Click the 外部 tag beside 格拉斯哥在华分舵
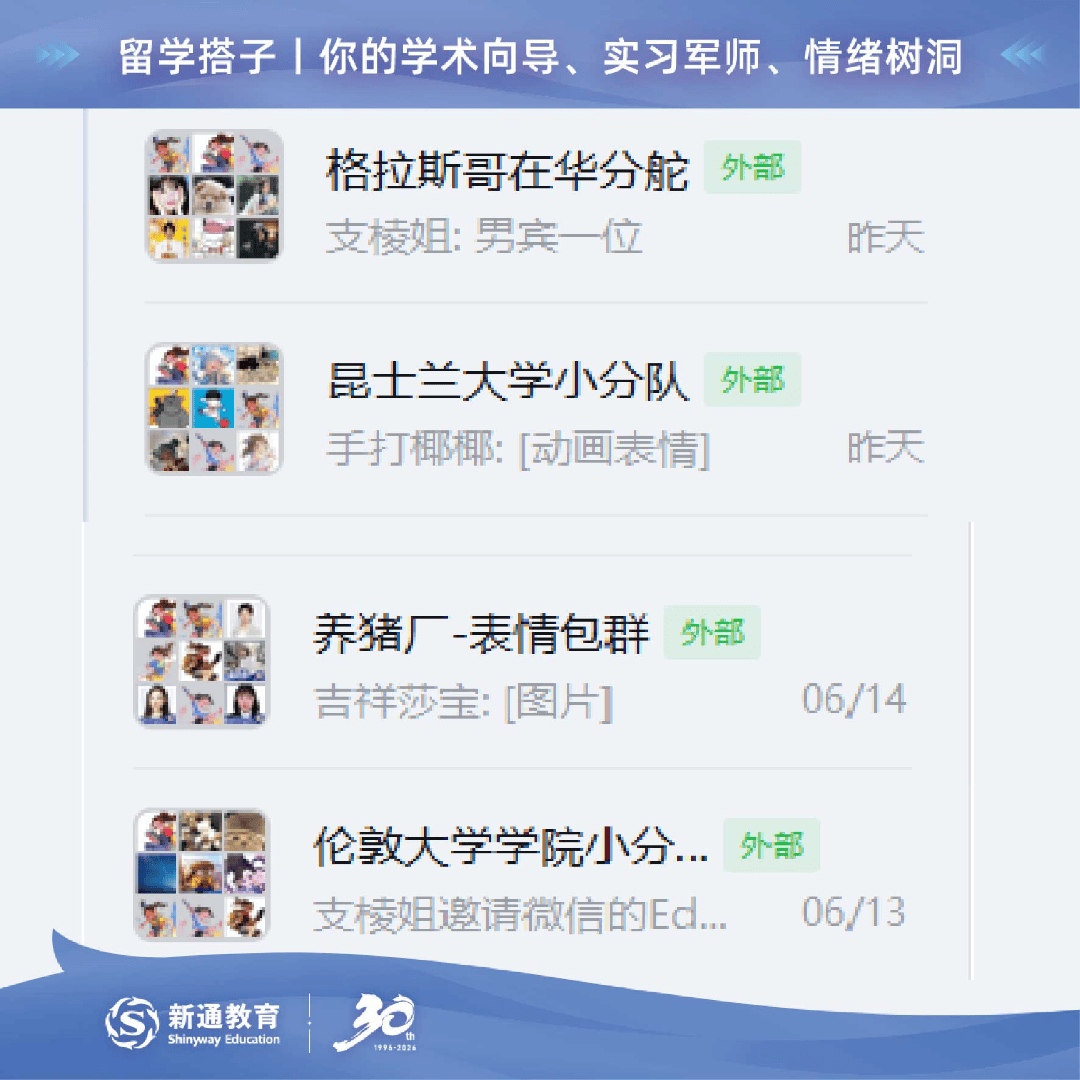This screenshot has width=1080, height=1080. [x=752, y=167]
